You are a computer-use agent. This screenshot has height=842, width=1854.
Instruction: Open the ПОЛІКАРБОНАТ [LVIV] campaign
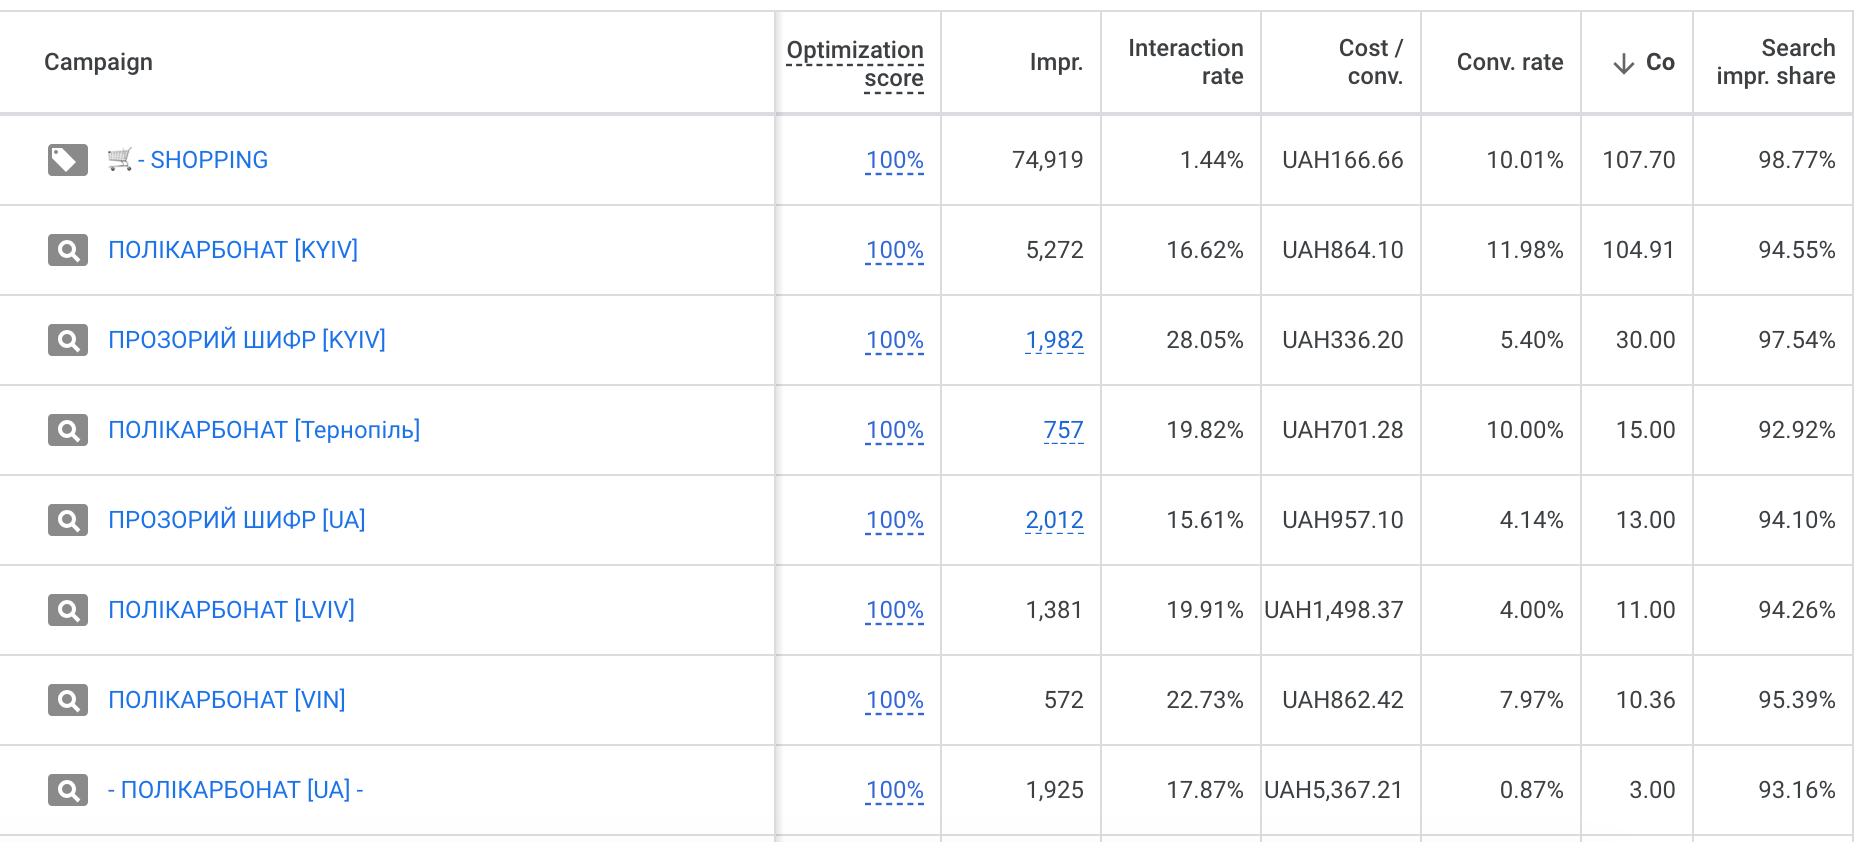click(231, 610)
